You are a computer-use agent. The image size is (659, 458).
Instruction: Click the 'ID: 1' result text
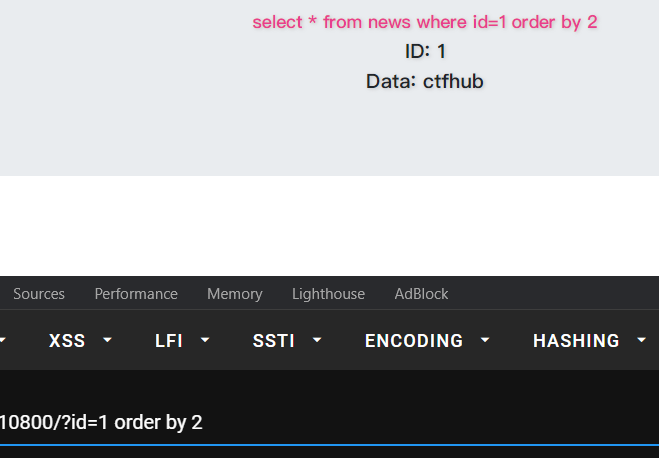point(425,51)
